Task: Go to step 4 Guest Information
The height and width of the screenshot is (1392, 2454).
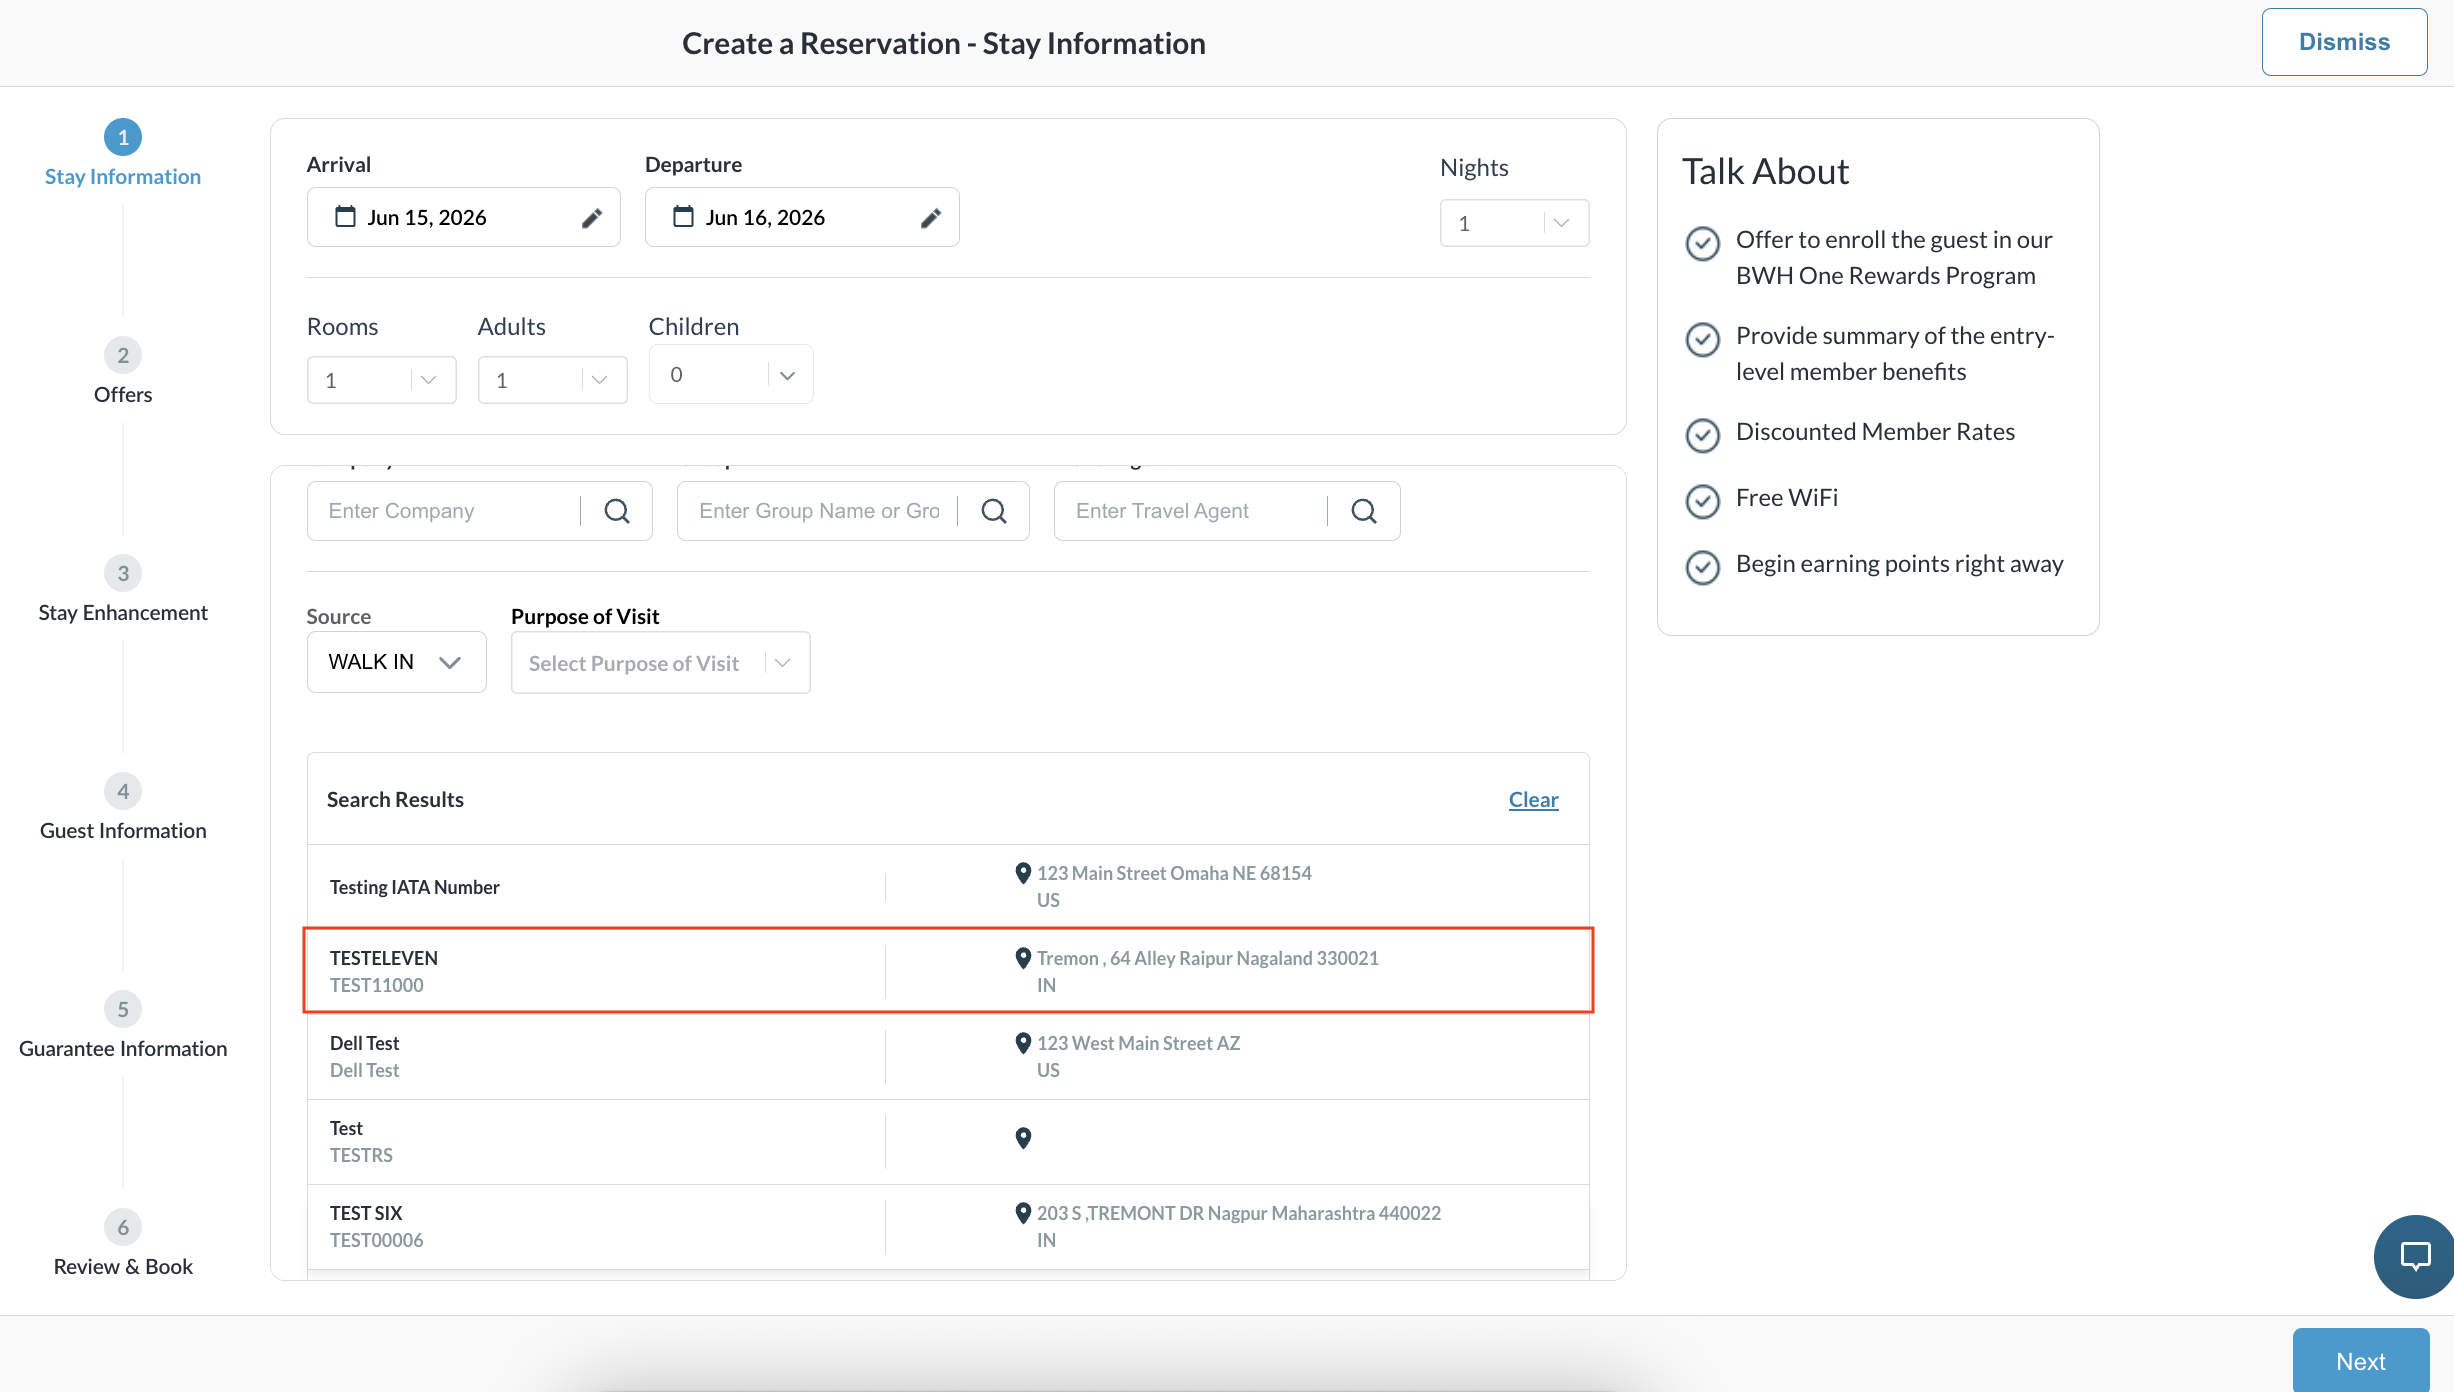Action: tap(123, 808)
